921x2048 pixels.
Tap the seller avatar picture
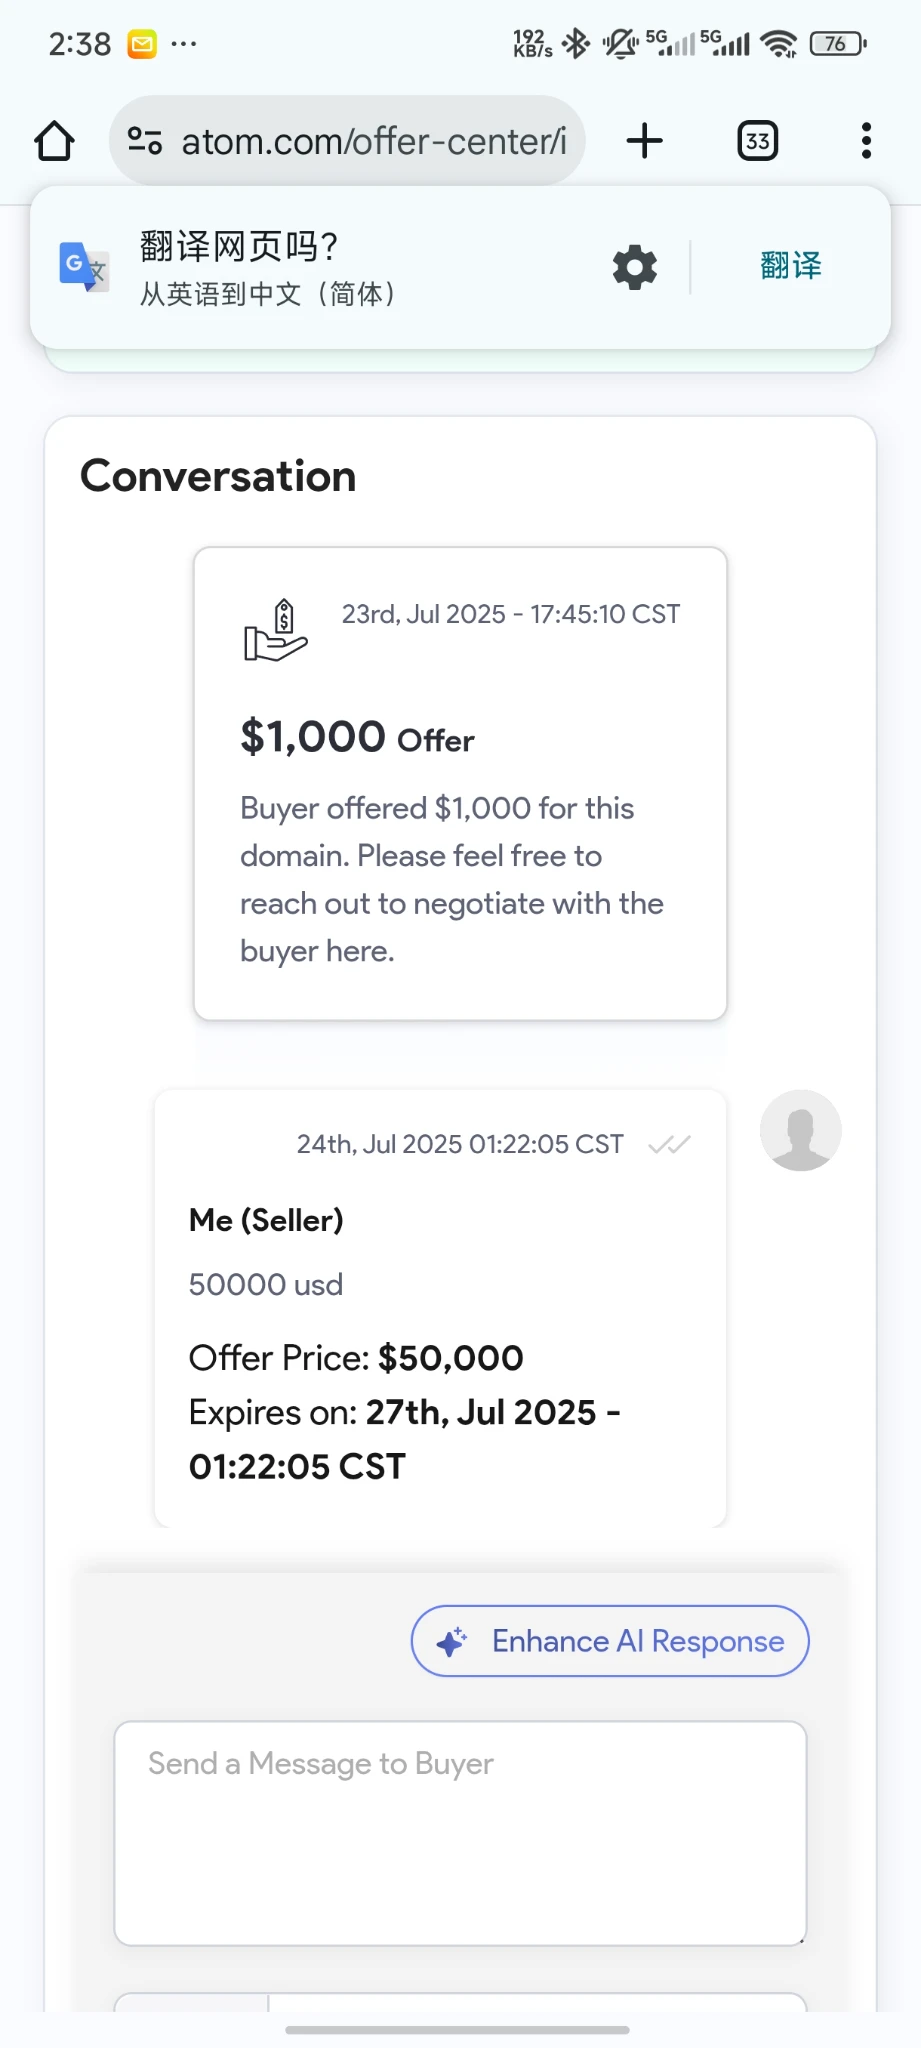coord(800,1130)
